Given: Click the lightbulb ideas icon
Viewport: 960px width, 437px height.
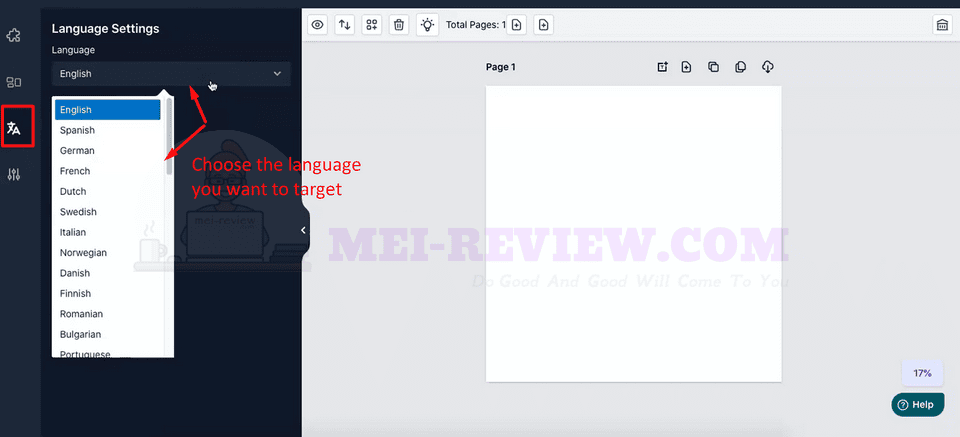Looking at the screenshot, I should point(427,24).
